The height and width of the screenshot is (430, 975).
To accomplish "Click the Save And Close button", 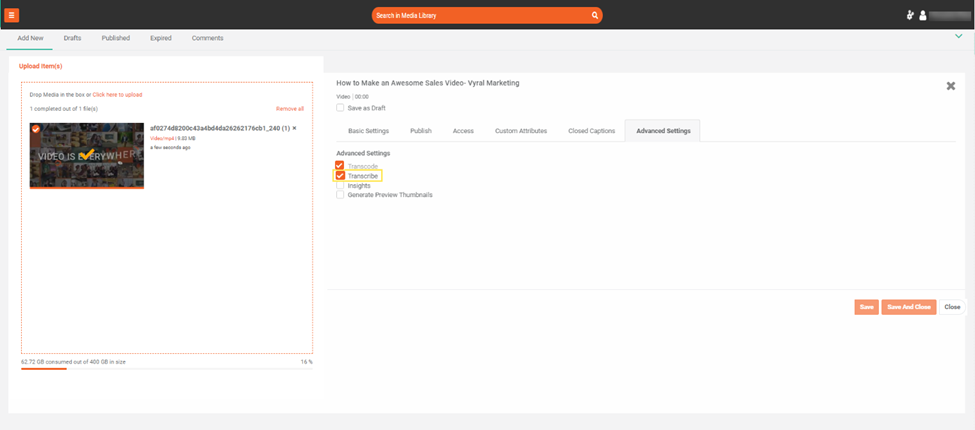I will click(908, 307).
